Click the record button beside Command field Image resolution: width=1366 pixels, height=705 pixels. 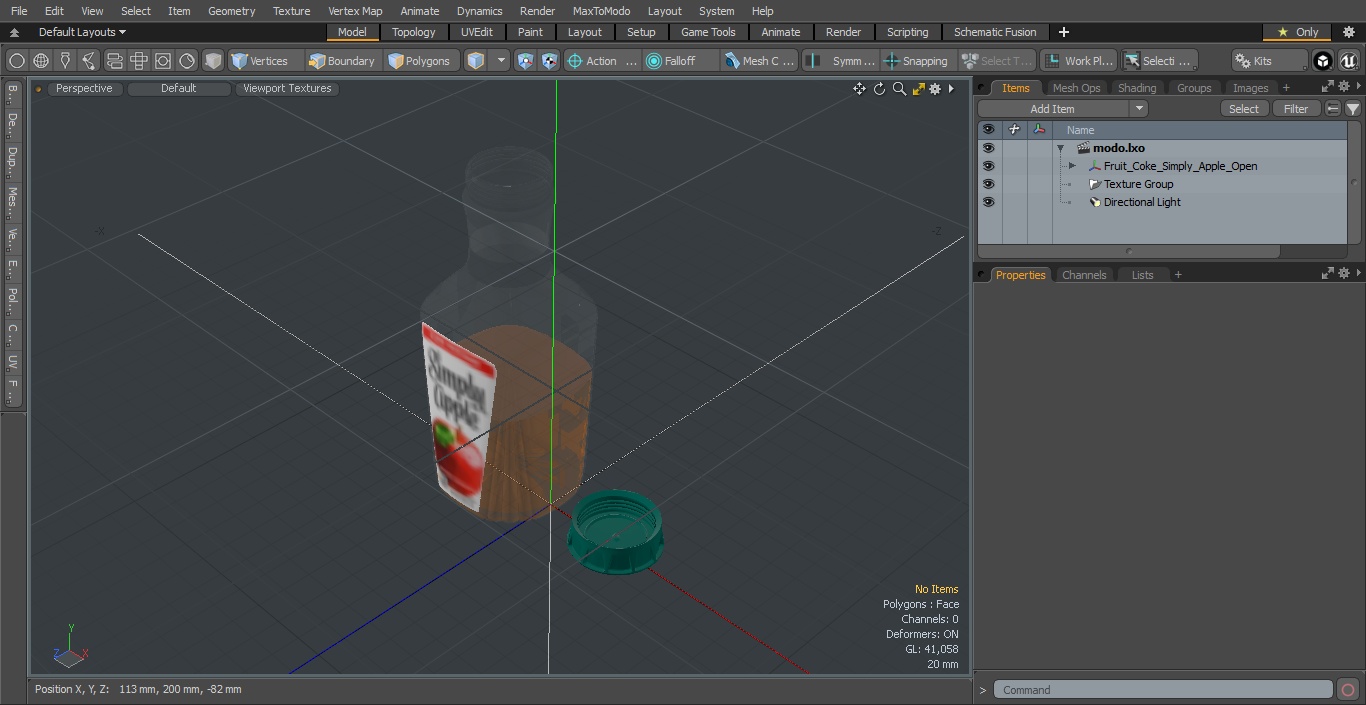point(1347,690)
